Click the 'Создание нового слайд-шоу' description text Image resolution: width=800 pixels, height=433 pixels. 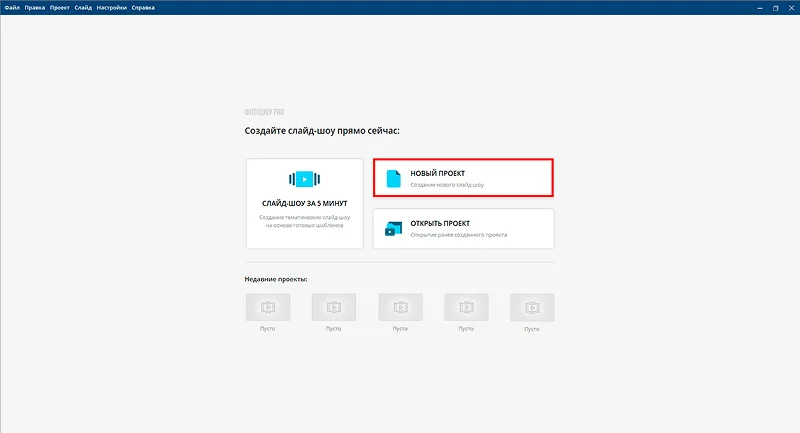[447, 185]
